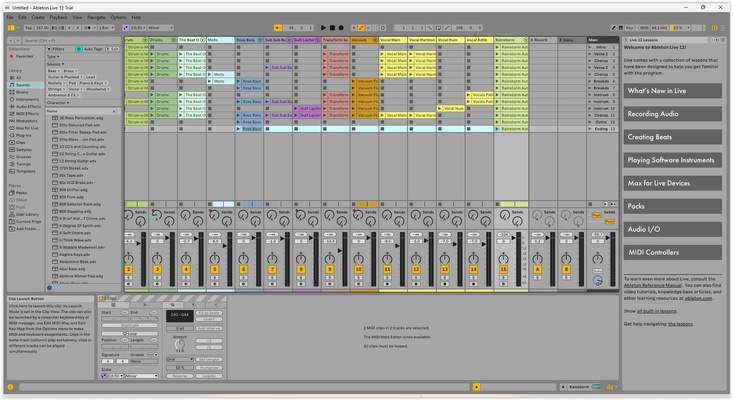Open Samples browser category
Screen dimensions: 733x400
pos(24,150)
